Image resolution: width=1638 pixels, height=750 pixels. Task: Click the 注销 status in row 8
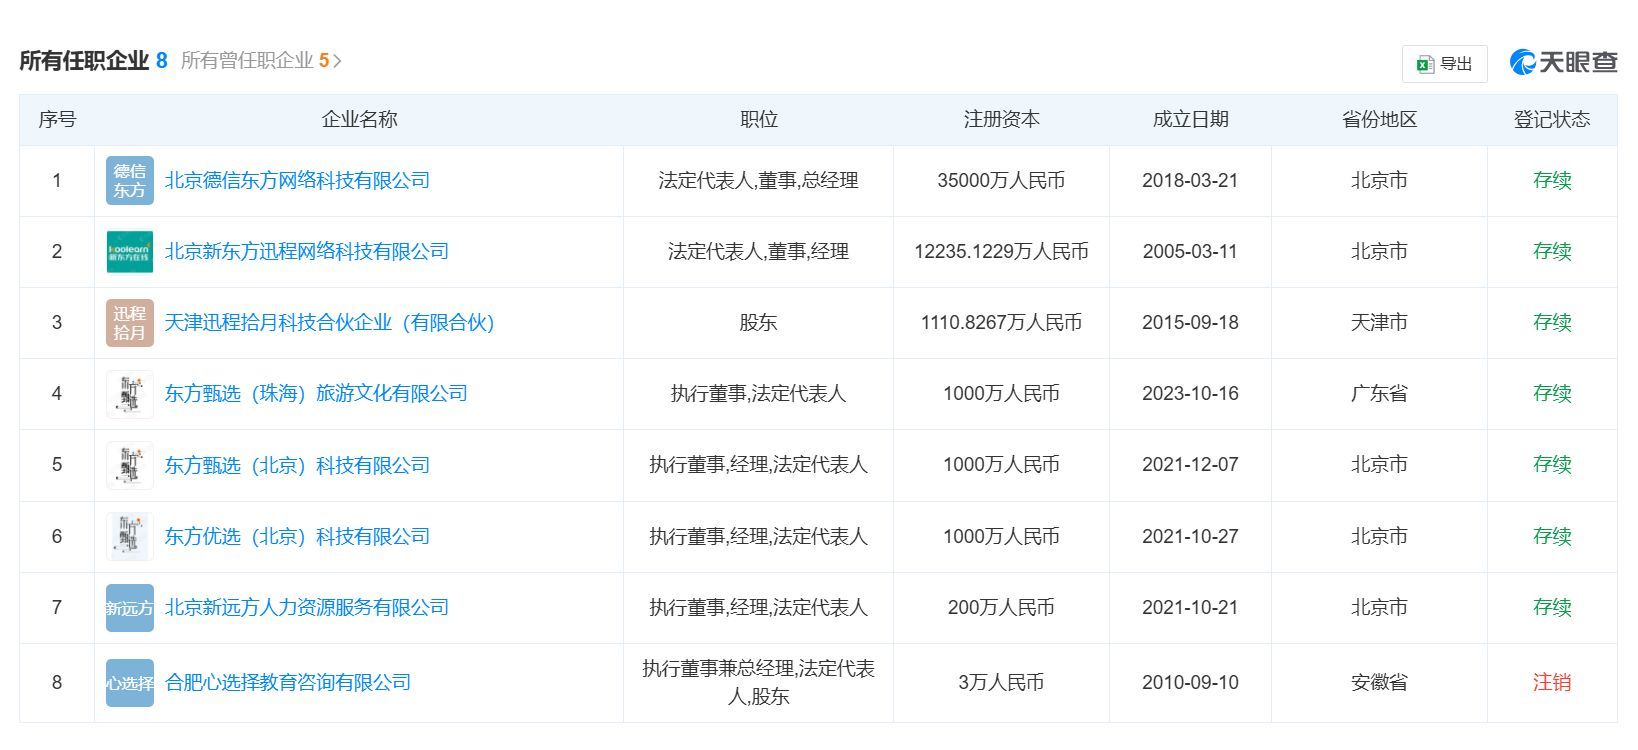[x=1551, y=683]
